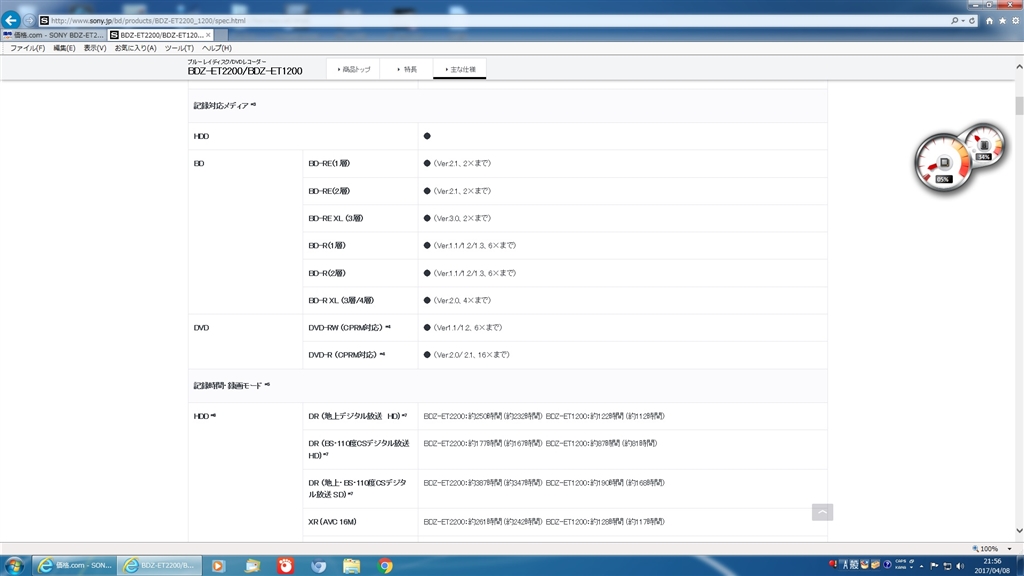Screen dimensions: 1024x576
Task: Open the お気に入り(A) menu
Action: coord(135,48)
